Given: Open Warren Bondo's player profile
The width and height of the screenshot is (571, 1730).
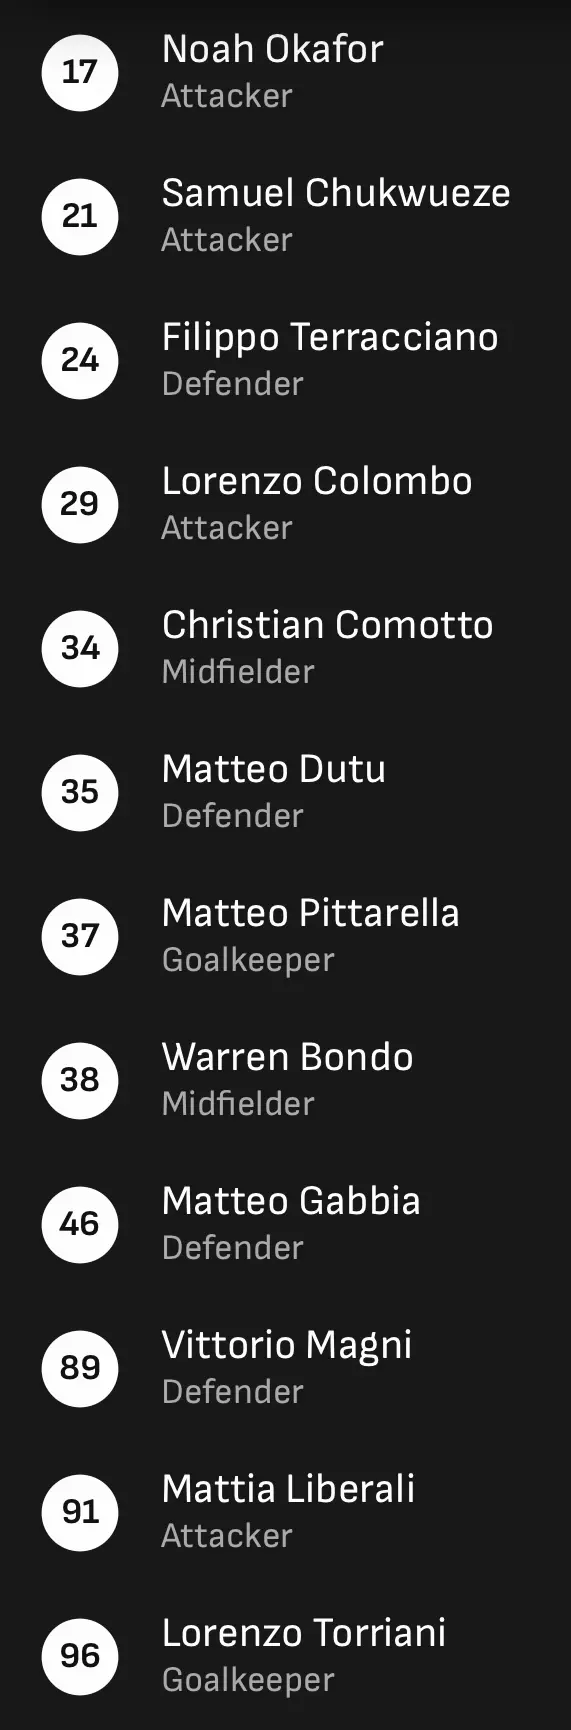Looking at the screenshot, I should [285, 1080].
